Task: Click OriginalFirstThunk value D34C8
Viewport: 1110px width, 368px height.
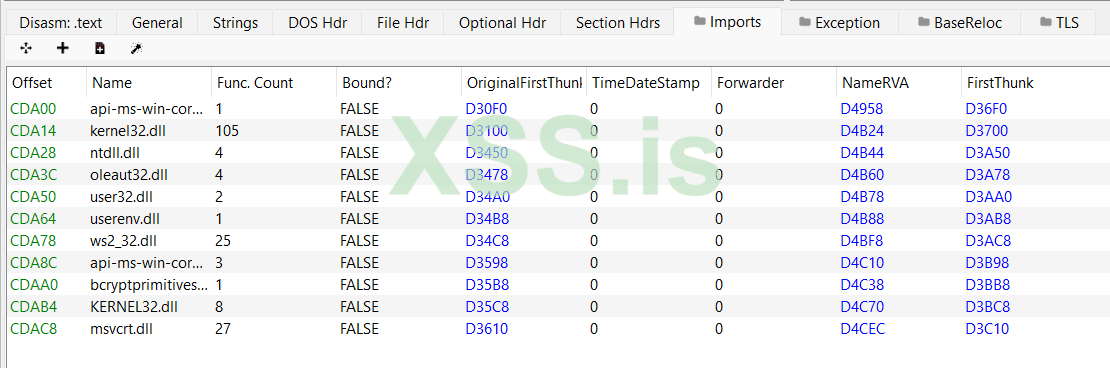Action: 487,241
